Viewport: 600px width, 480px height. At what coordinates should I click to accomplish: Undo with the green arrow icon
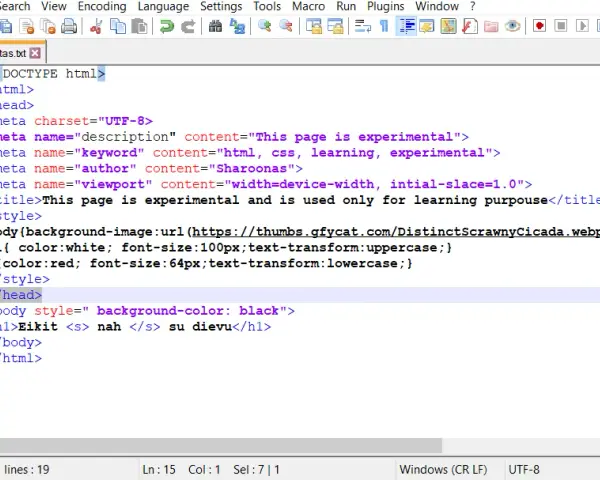pos(166,26)
